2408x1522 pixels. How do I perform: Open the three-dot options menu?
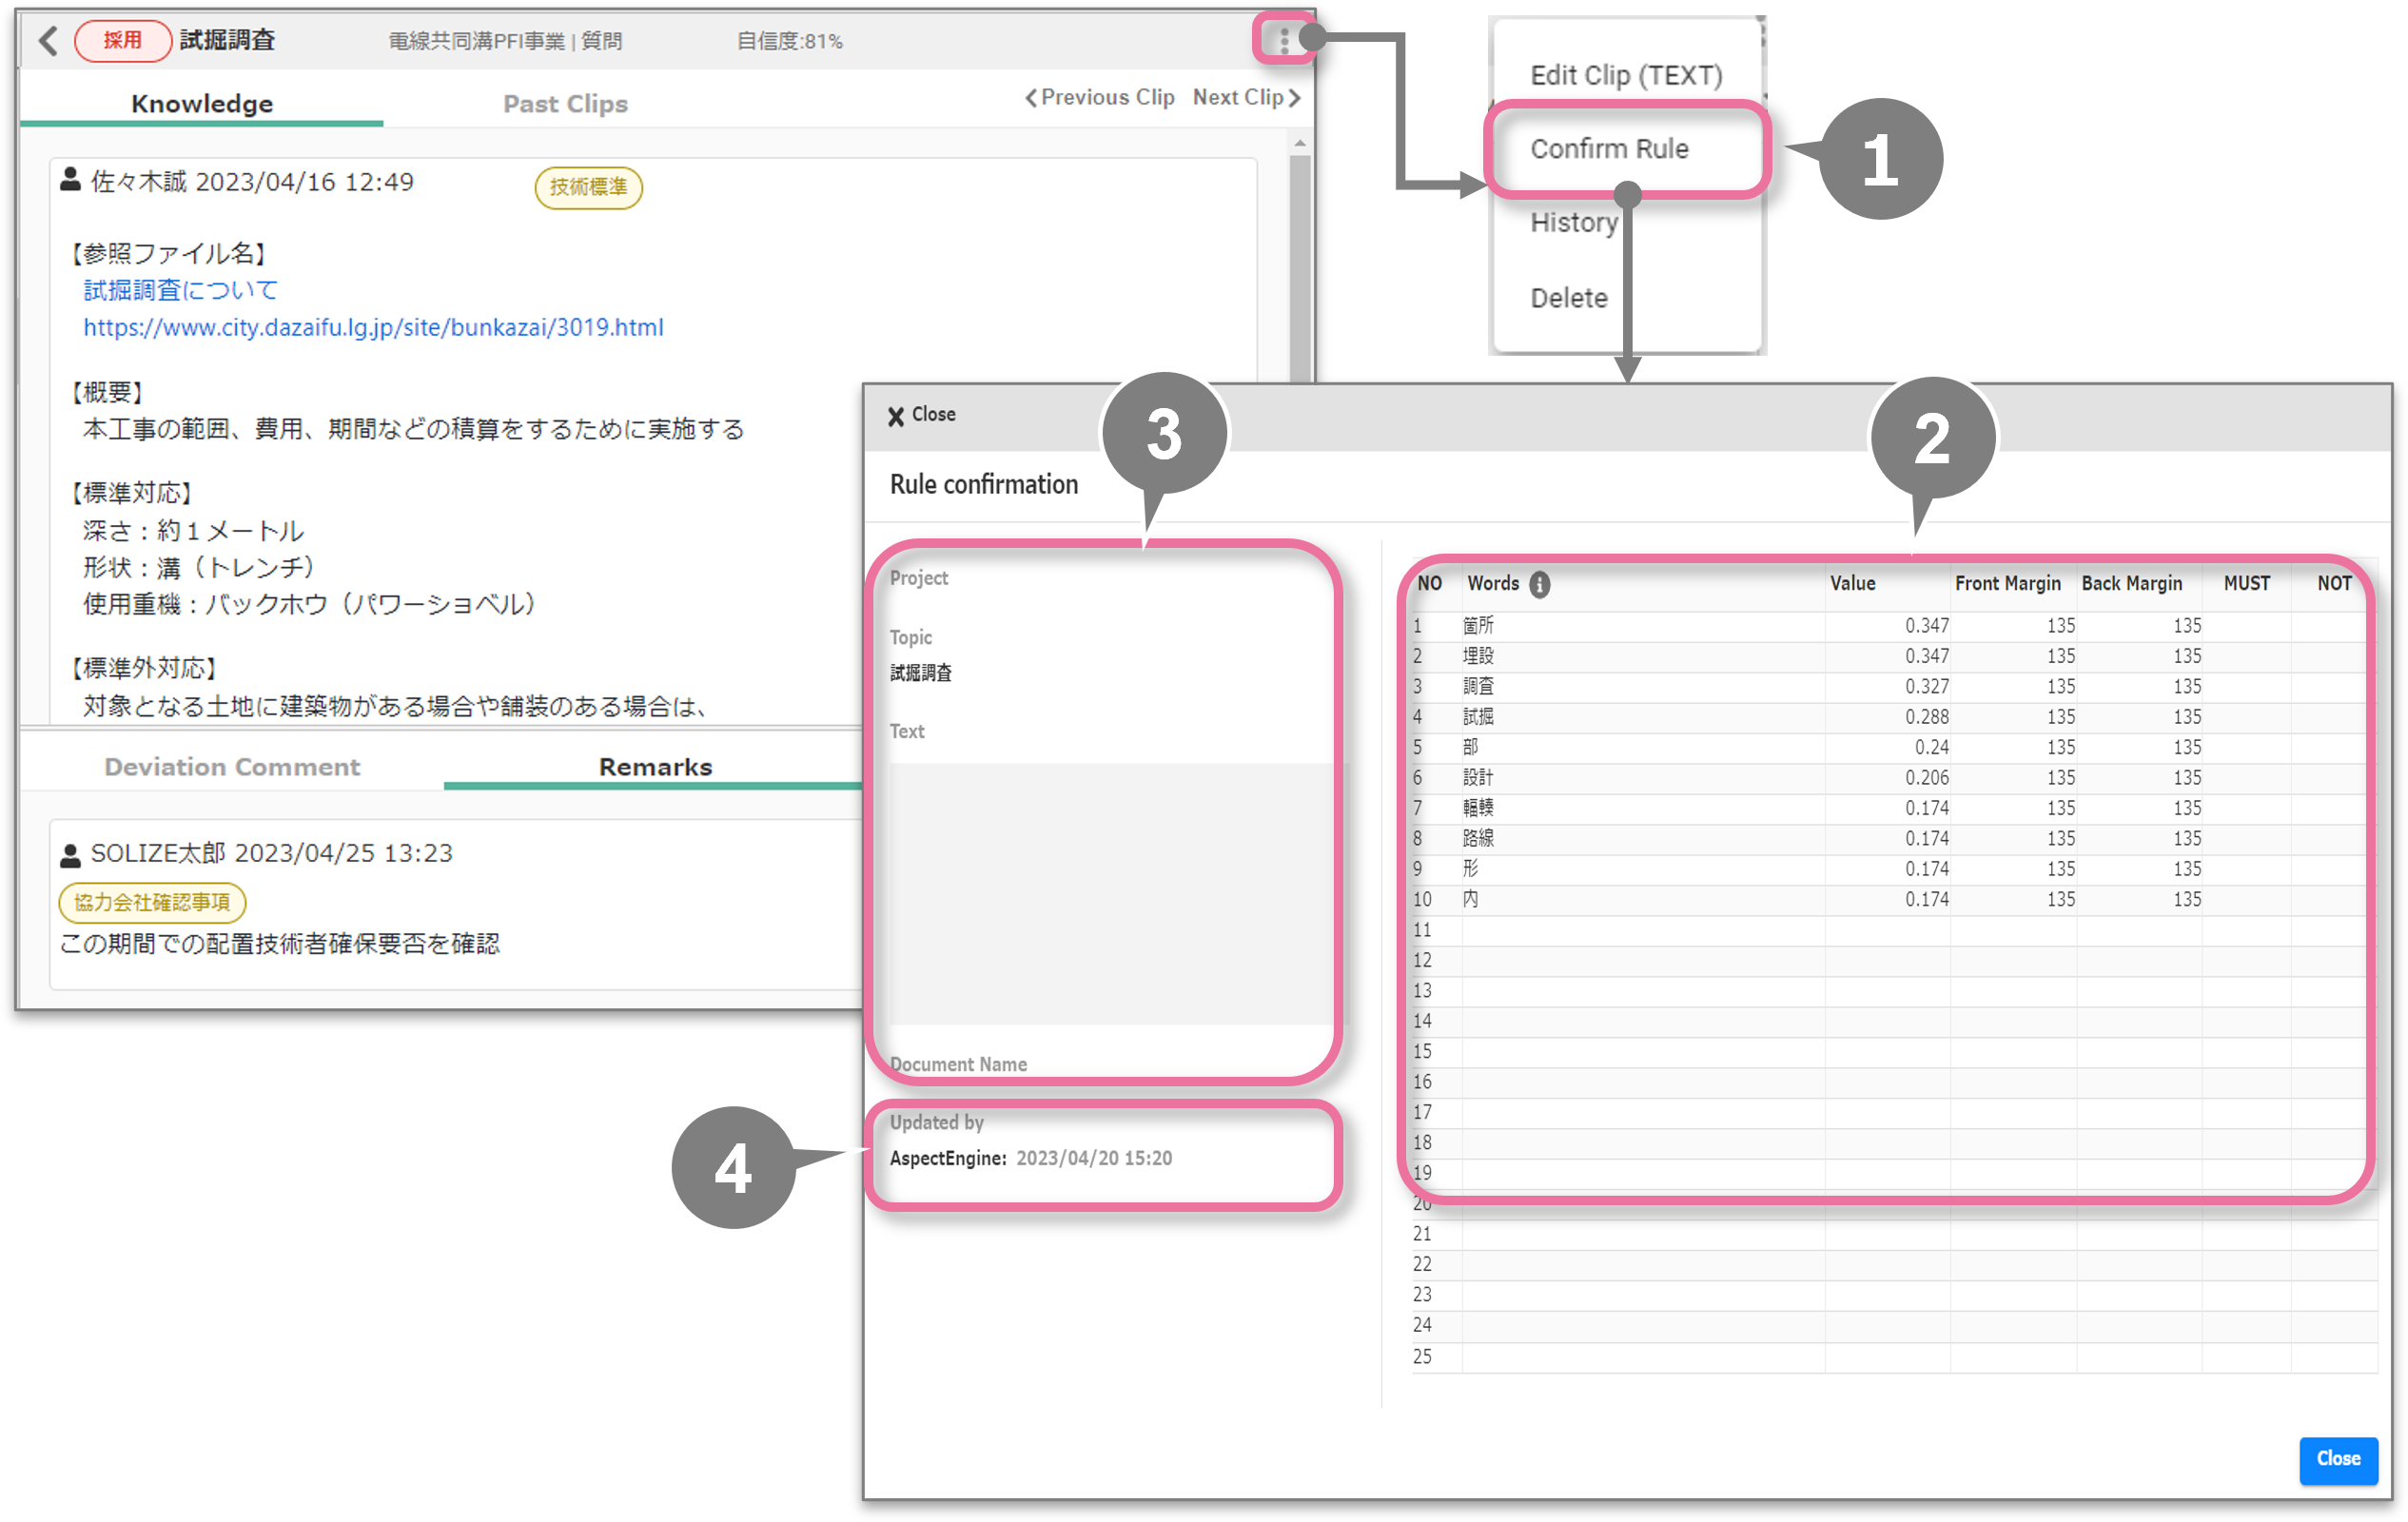point(1283,40)
